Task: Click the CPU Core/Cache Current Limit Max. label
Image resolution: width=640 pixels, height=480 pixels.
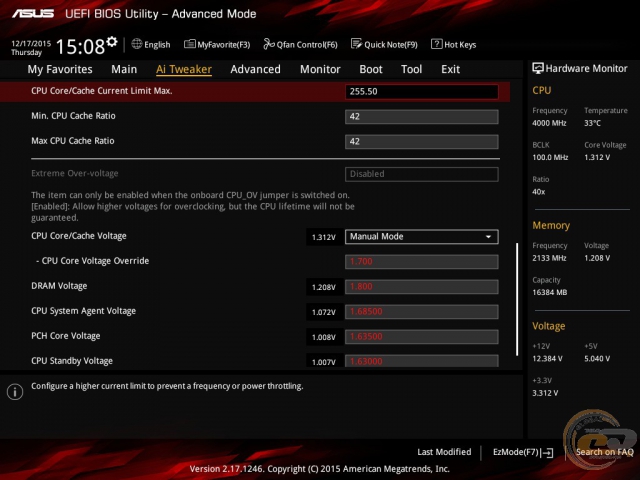Action: [x=102, y=91]
